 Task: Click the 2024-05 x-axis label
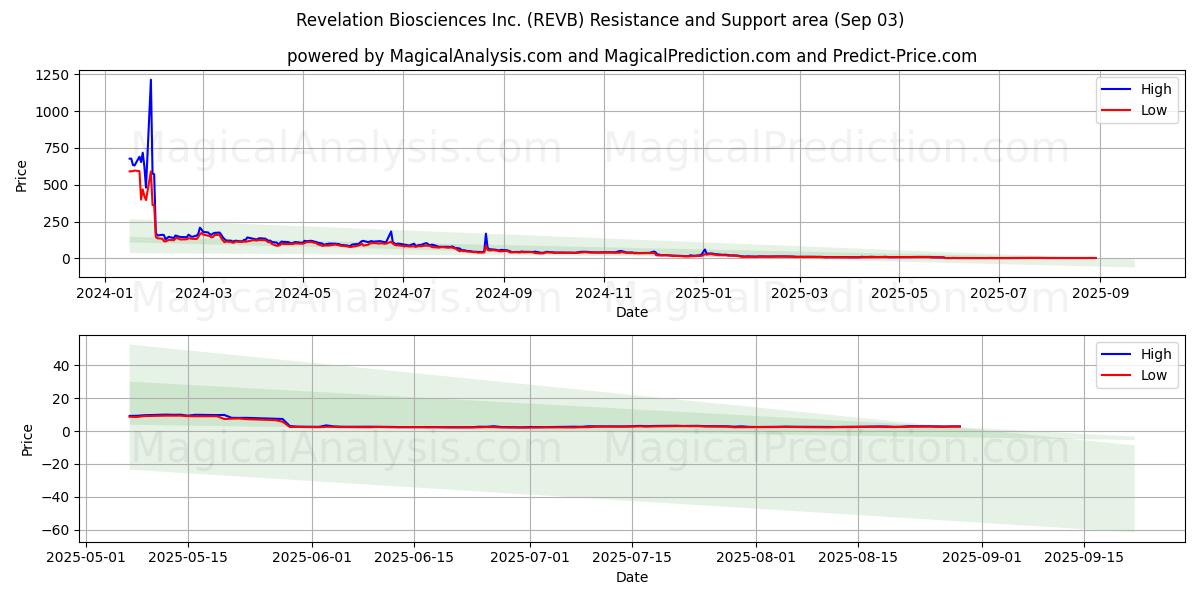pyautogui.click(x=303, y=293)
